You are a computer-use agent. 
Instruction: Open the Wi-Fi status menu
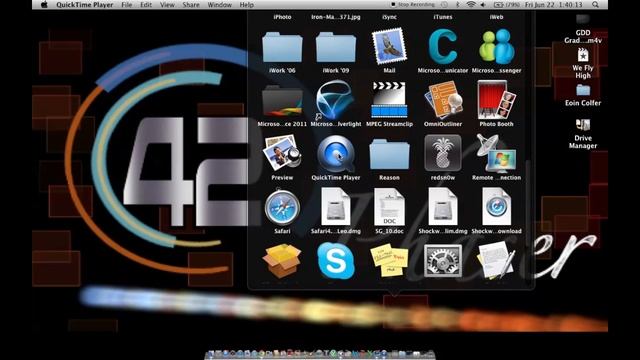tap(471, 5)
